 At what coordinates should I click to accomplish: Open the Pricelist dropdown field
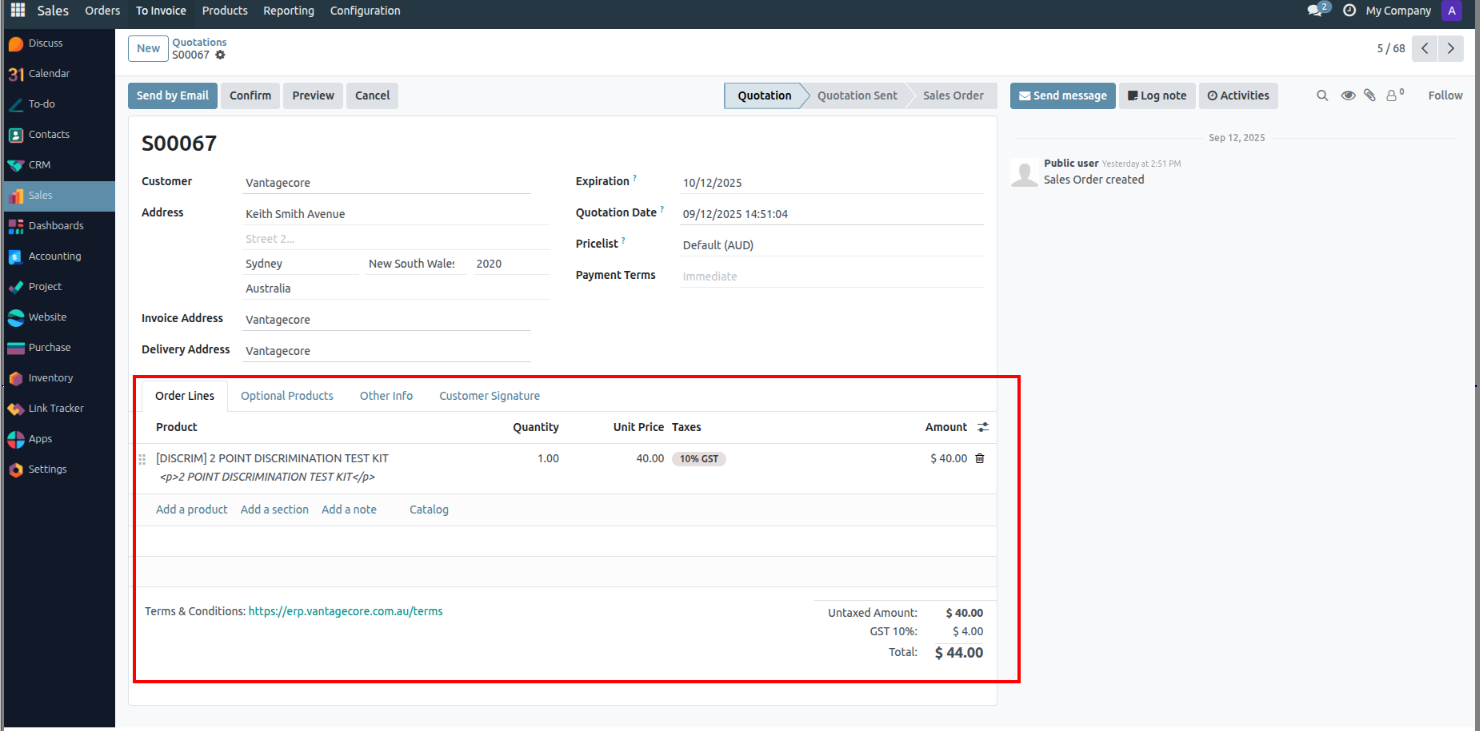(x=830, y=245)
